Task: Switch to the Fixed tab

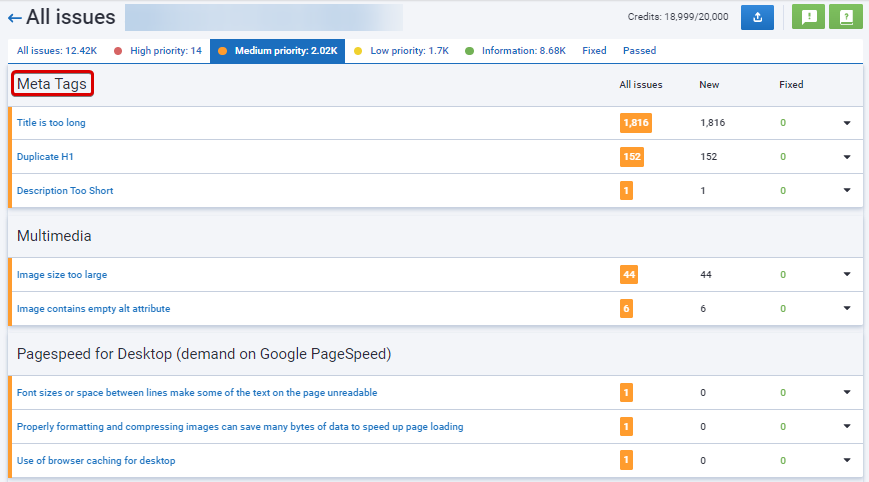Action: pyautogui.click(x=594, y=50)
